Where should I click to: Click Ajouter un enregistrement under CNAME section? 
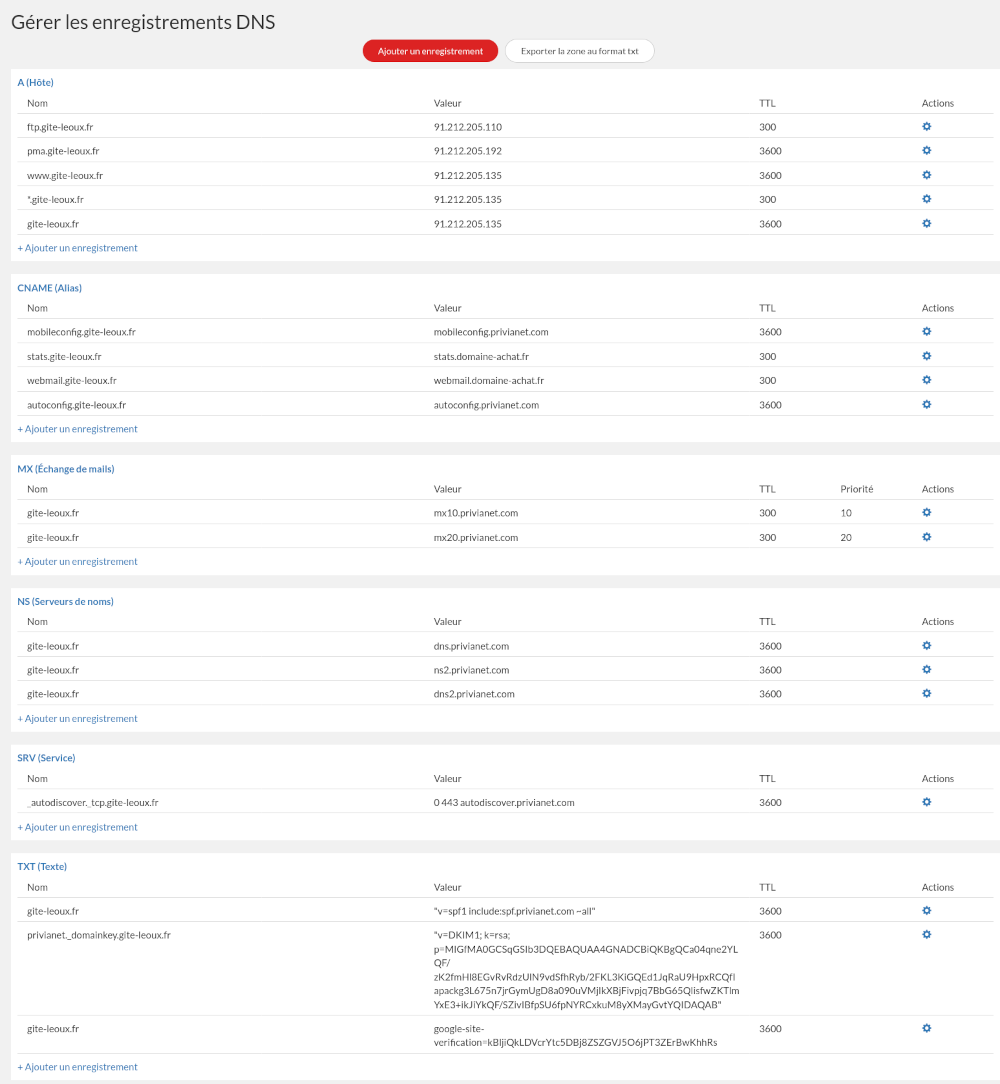(x=78, y=429)
